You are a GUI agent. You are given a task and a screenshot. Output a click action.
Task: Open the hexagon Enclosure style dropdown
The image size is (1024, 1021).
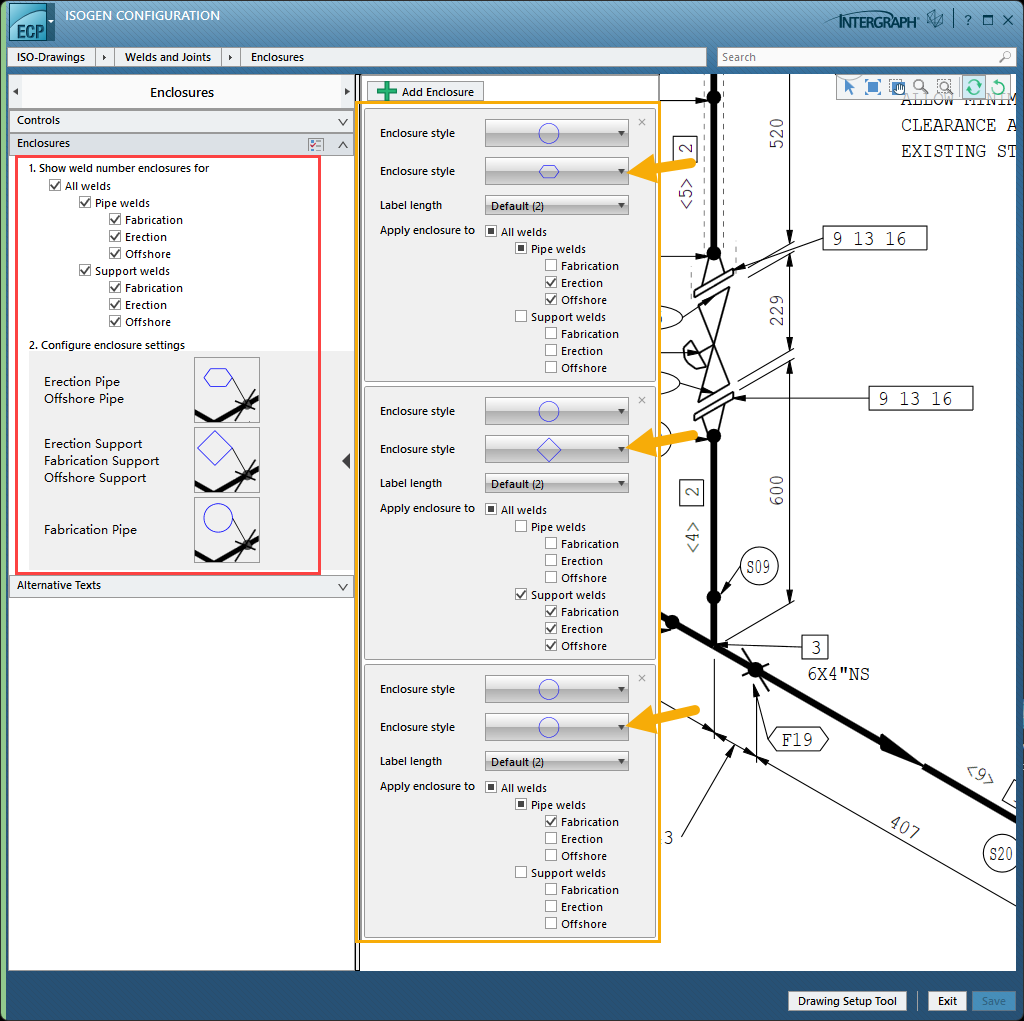[x=556, y=171]
